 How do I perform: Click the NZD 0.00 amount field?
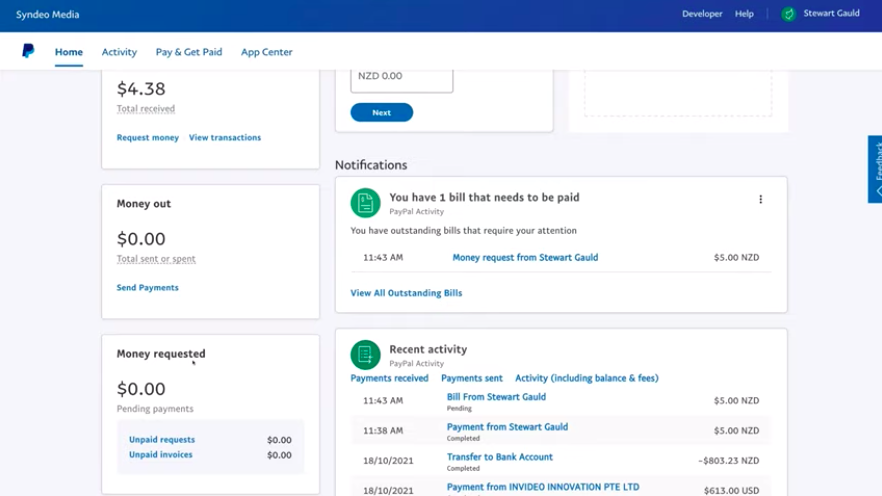point(402,79)
